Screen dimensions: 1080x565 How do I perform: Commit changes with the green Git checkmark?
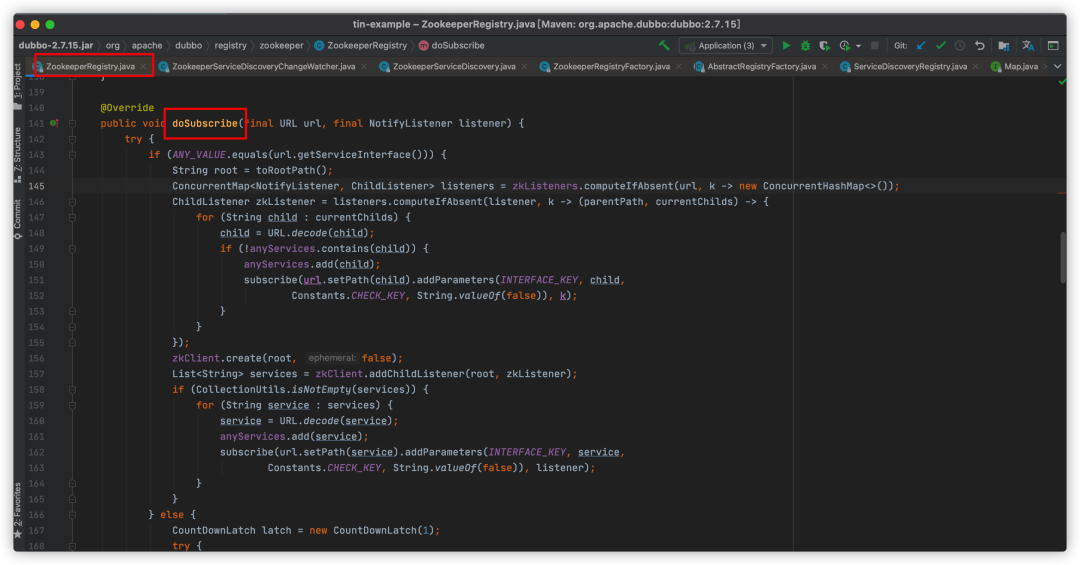(941, 45)
